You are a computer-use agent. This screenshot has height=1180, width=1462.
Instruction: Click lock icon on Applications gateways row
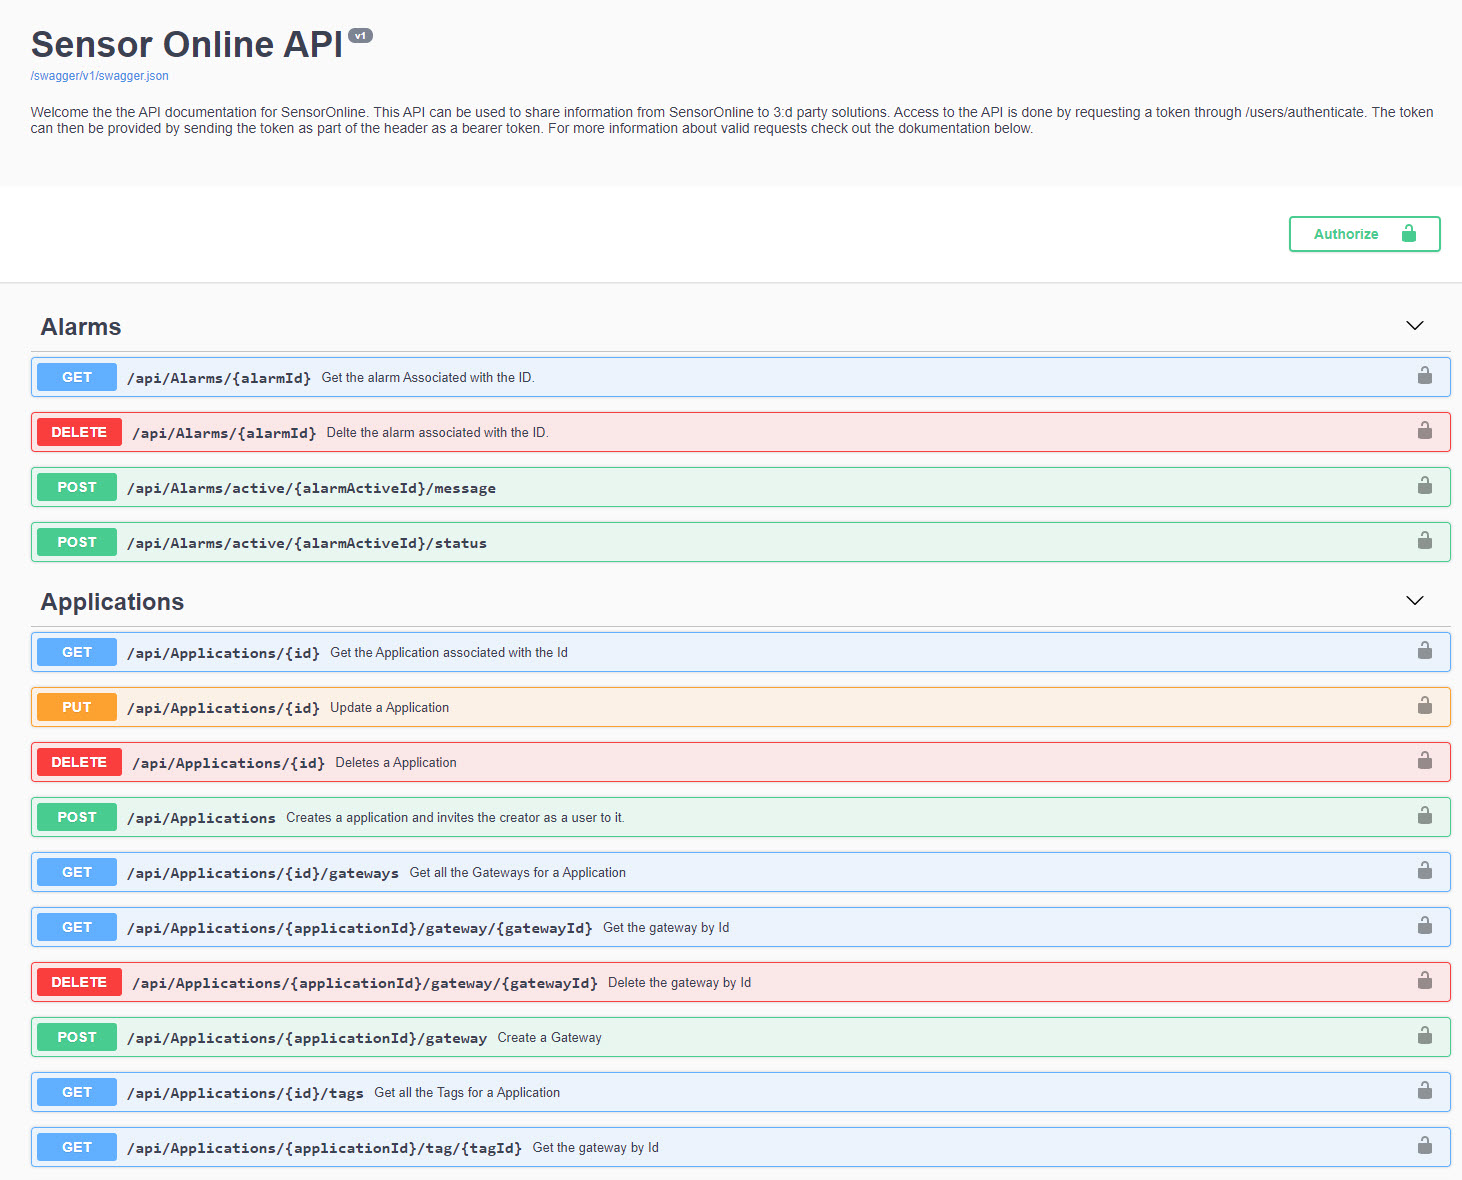[1424, 871]
